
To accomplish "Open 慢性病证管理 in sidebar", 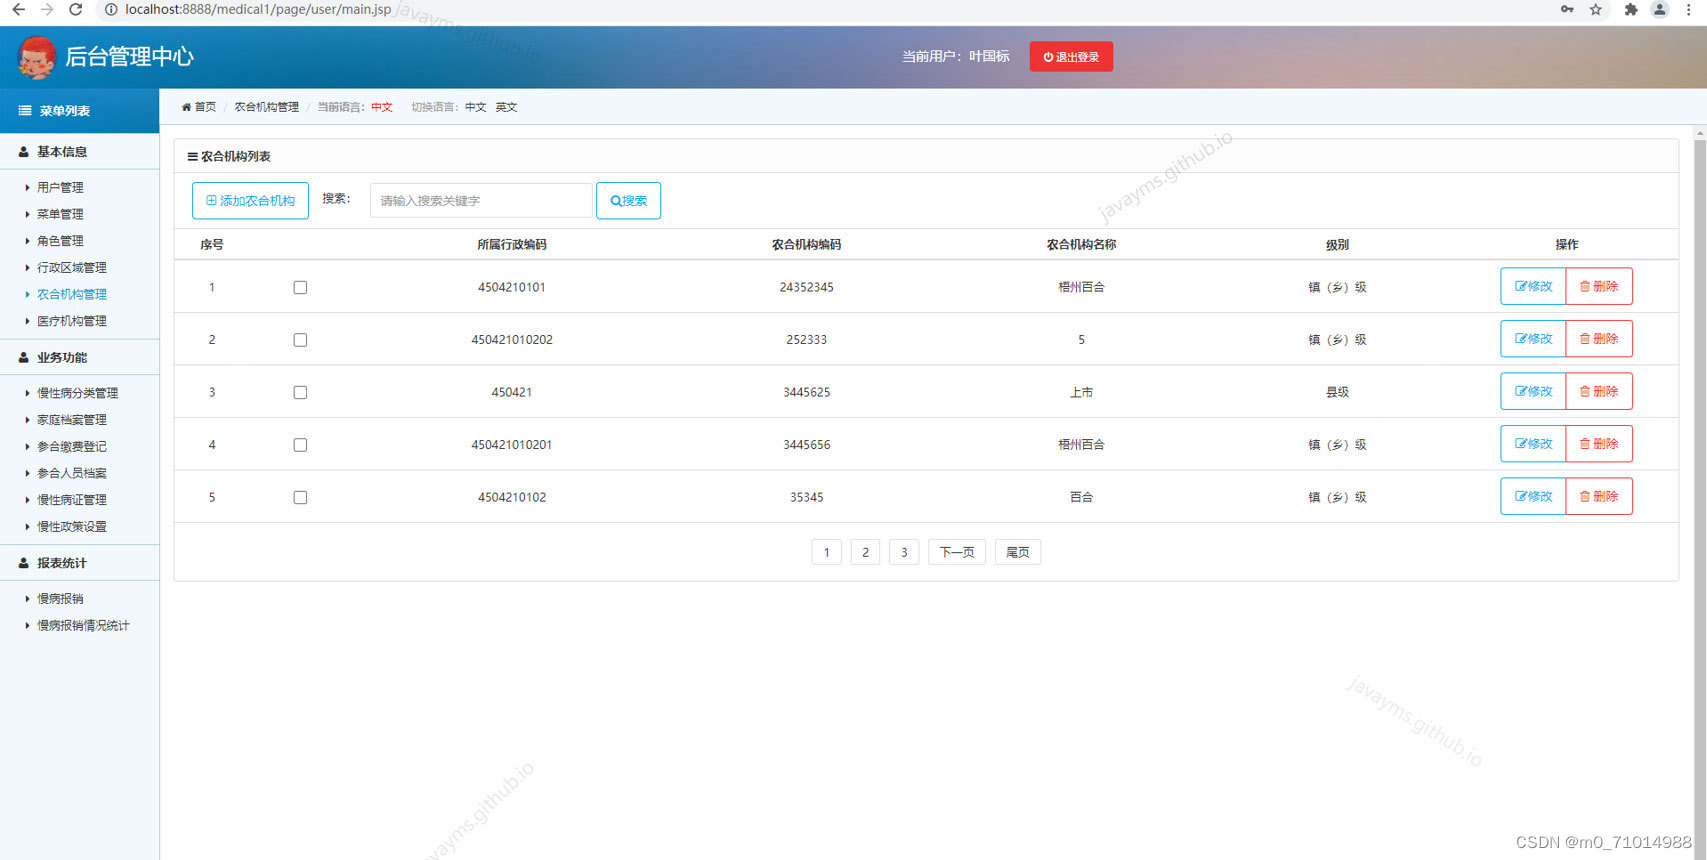I will (72, 500).
